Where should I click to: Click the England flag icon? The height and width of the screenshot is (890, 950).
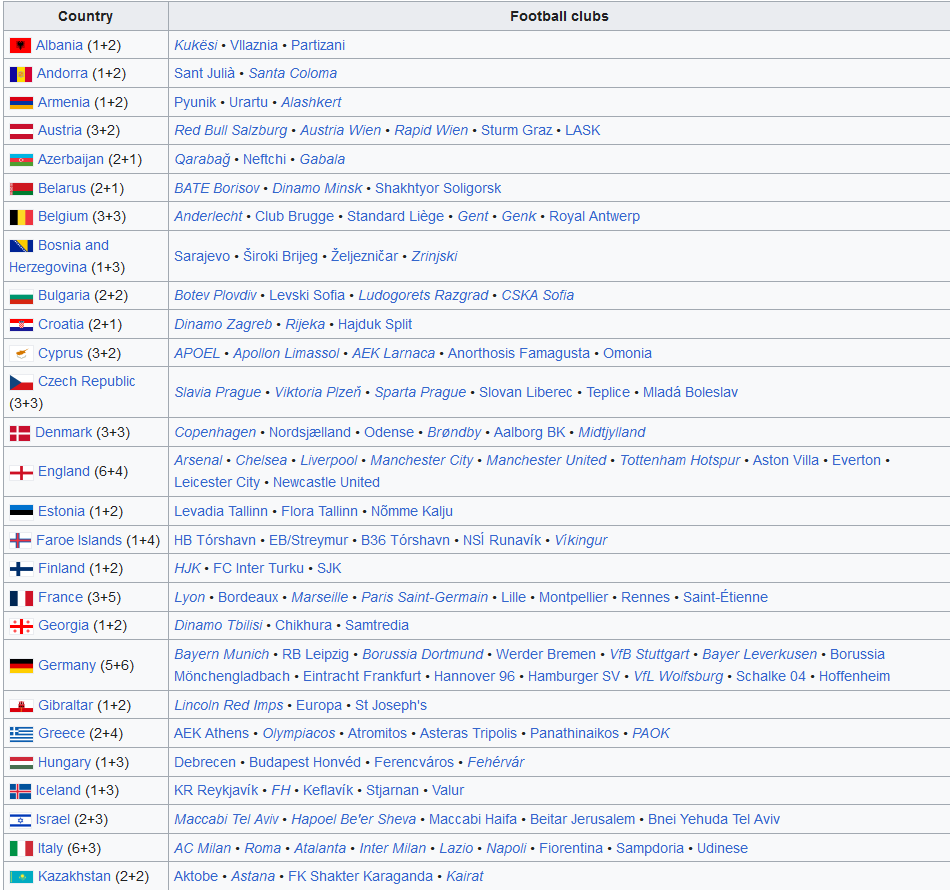21,472
